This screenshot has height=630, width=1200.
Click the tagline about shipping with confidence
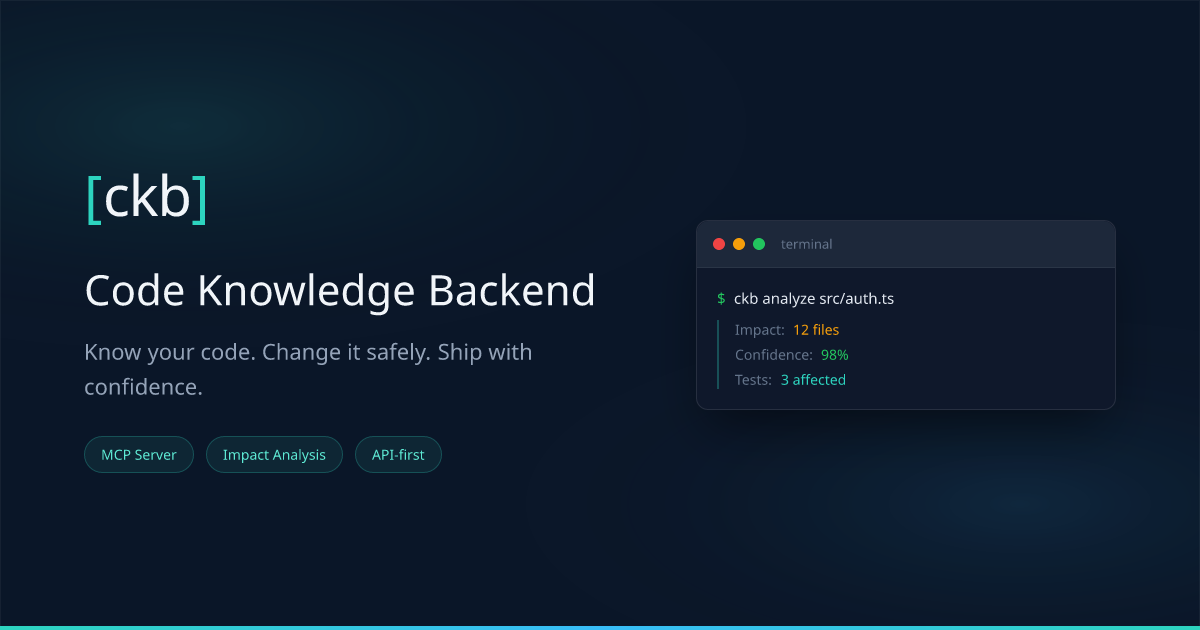pos(308,369)
